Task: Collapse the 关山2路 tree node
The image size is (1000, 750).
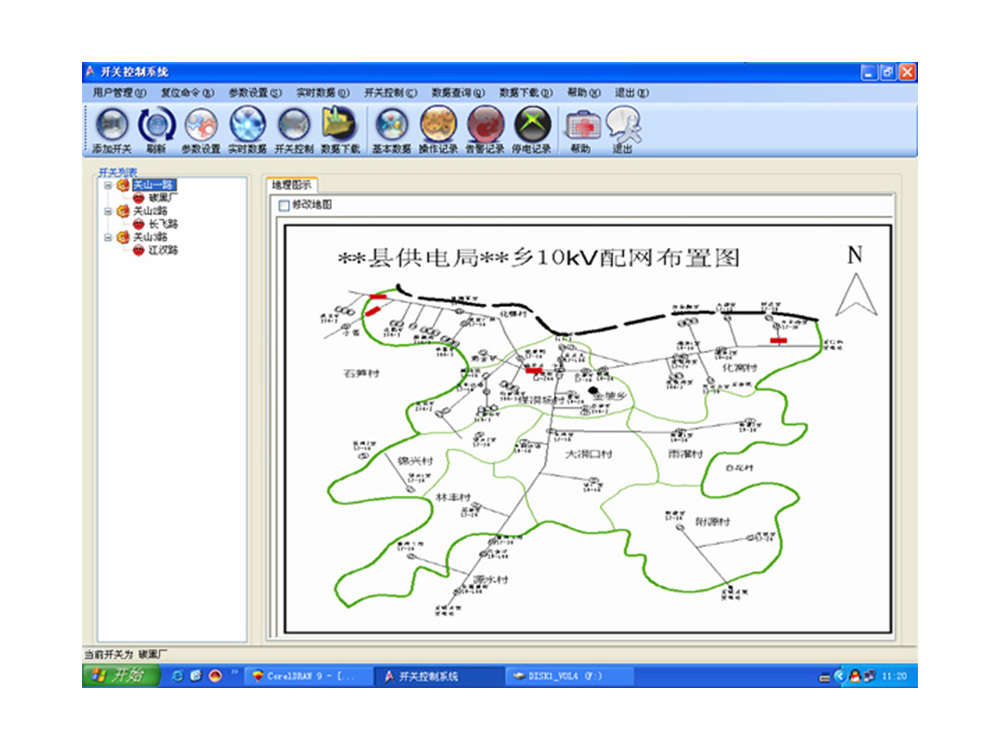Action: [x=108, y=212]
